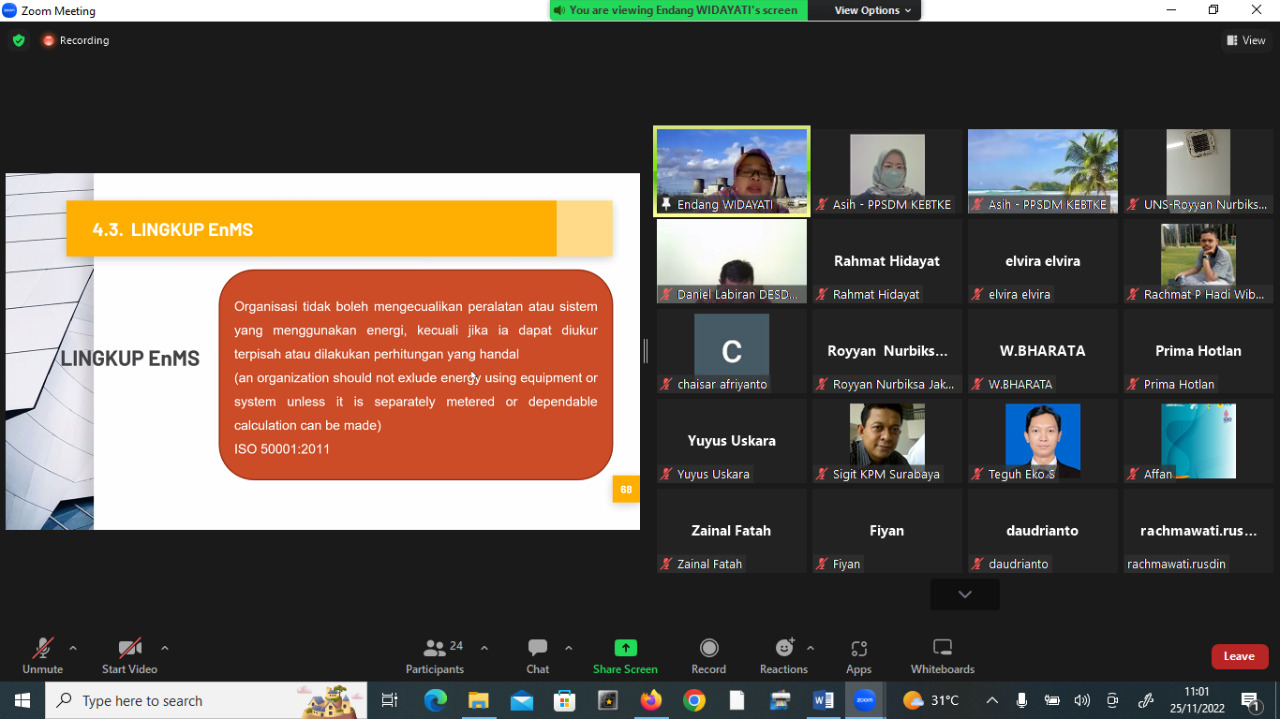Open the Apps panel
The height and width of the screenshot is (719, 1280).
pos(858,656)
